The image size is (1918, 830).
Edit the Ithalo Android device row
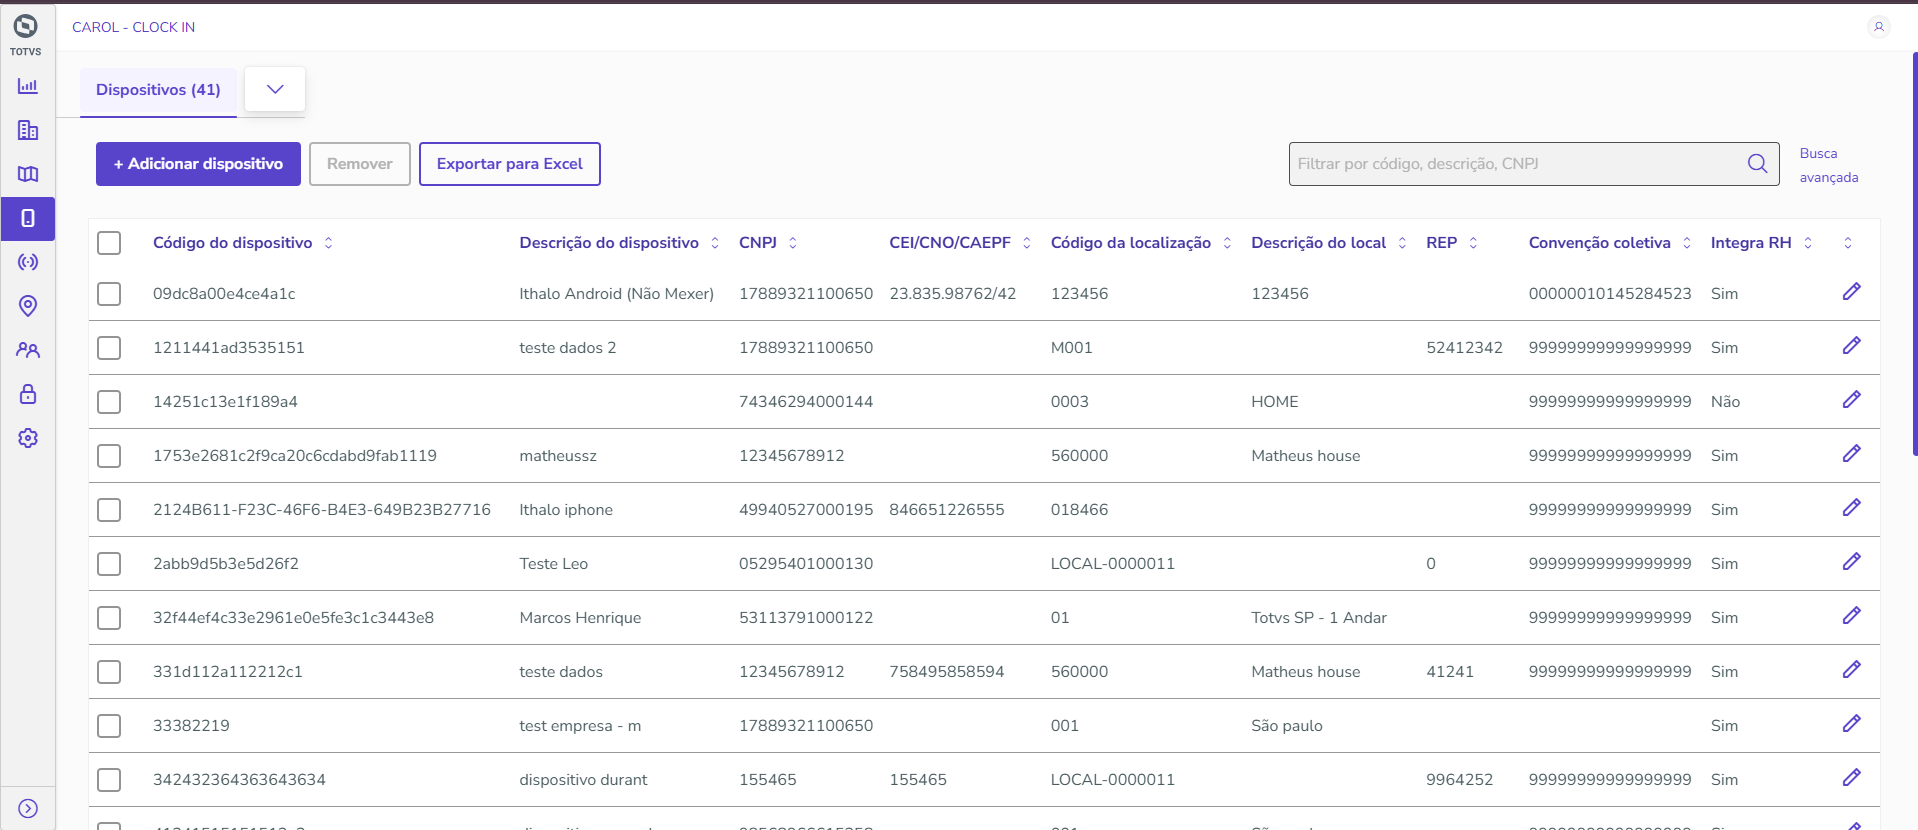point(1851,292)
